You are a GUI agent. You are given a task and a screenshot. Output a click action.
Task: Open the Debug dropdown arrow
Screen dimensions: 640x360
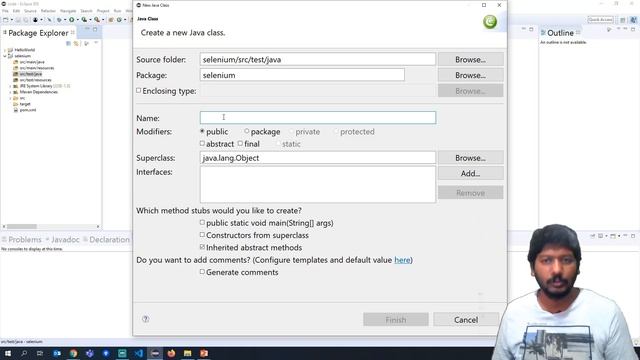(64, 20)
